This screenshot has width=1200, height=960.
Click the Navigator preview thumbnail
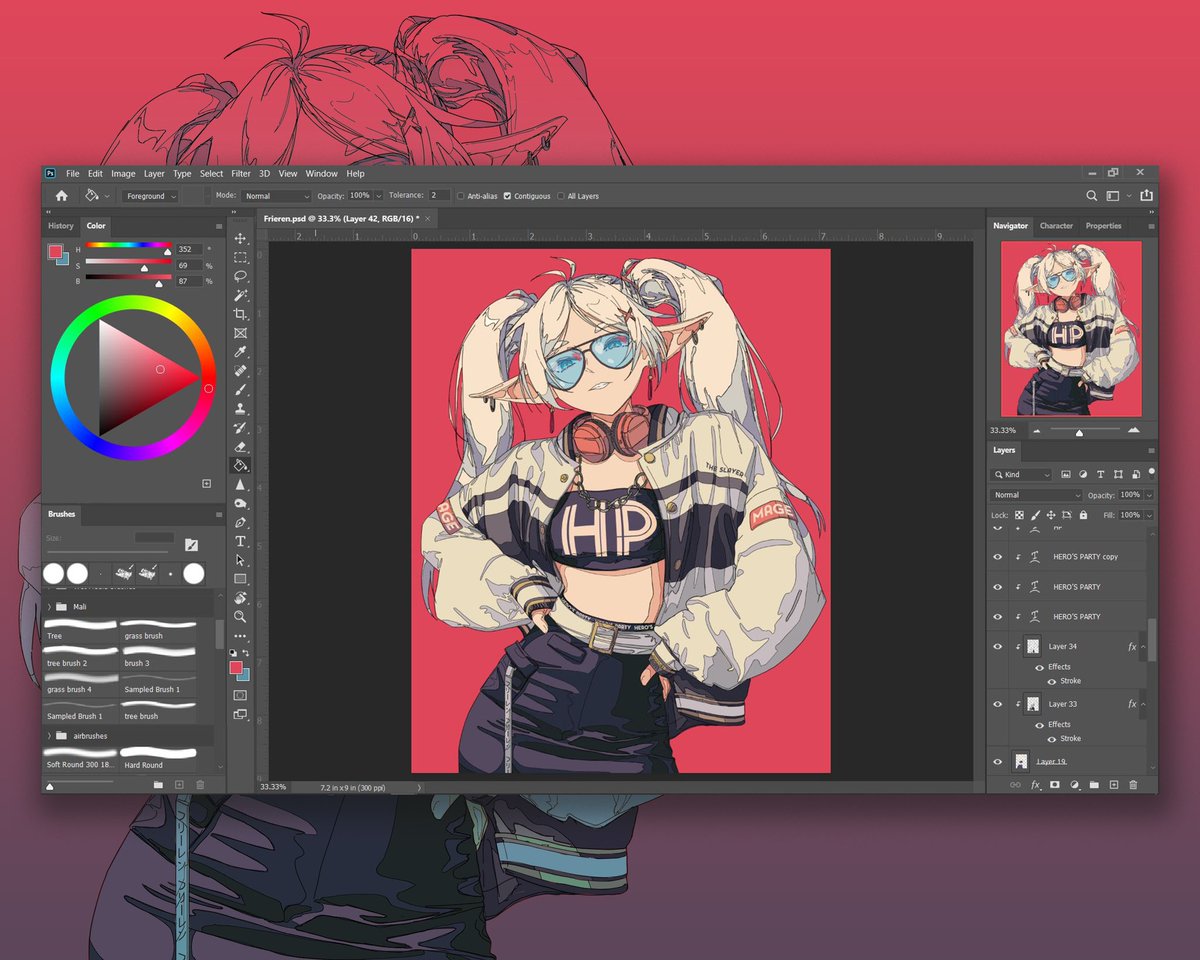click(1071, 329)
